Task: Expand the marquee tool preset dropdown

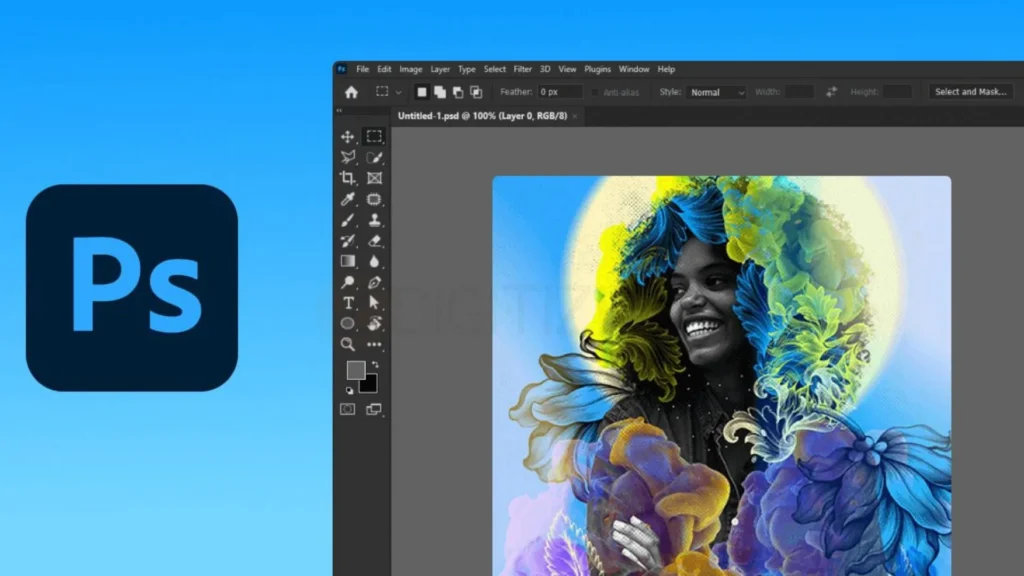Action: coord(398,90)
